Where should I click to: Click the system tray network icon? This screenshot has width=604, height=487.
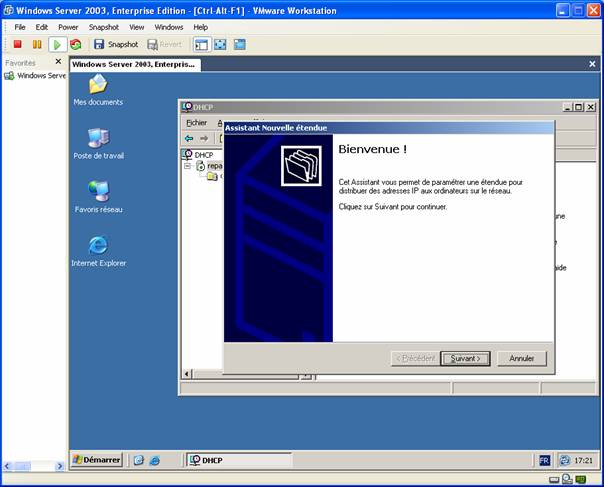(565, 460)
